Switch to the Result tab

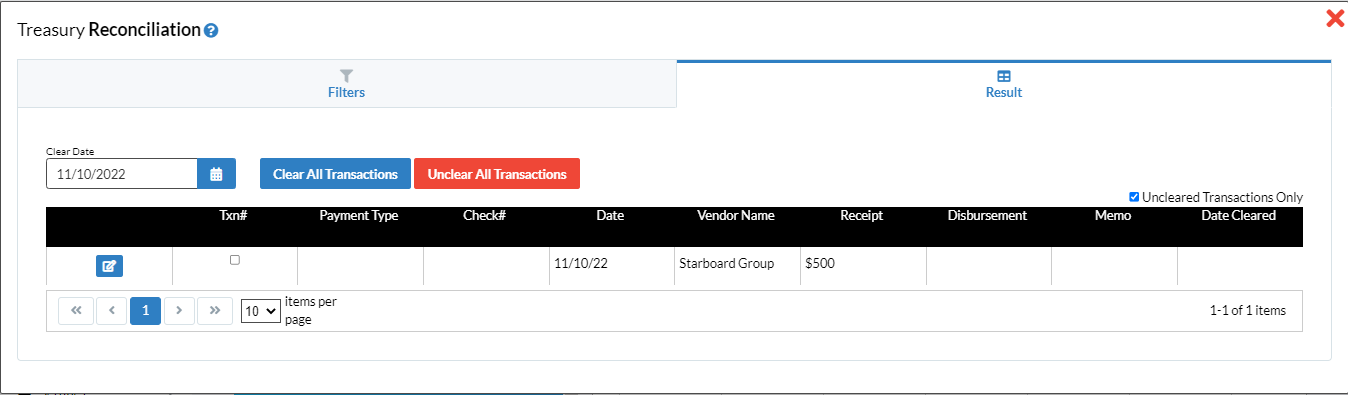(x=1004, y=84)
